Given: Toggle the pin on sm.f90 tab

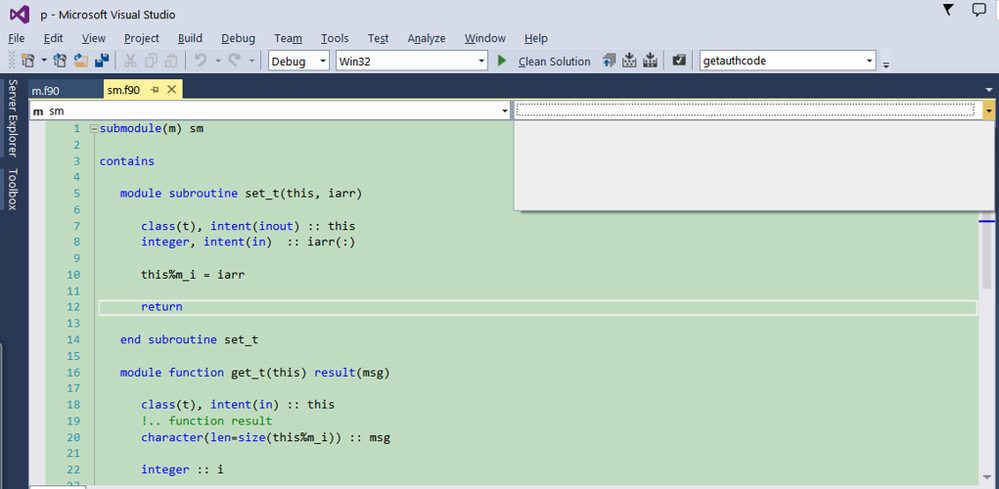Looking at the screenshot, I should pyautogui.click(x=154, y=90).
